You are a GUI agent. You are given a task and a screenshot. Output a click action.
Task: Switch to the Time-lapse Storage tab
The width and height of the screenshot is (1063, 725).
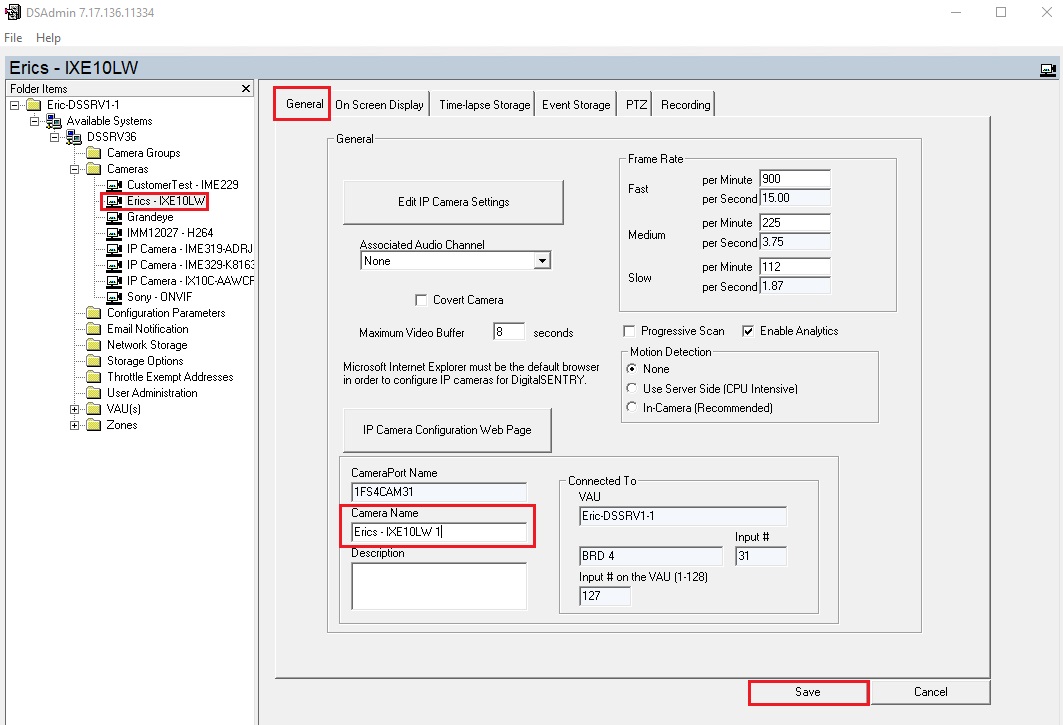(483, 103)
